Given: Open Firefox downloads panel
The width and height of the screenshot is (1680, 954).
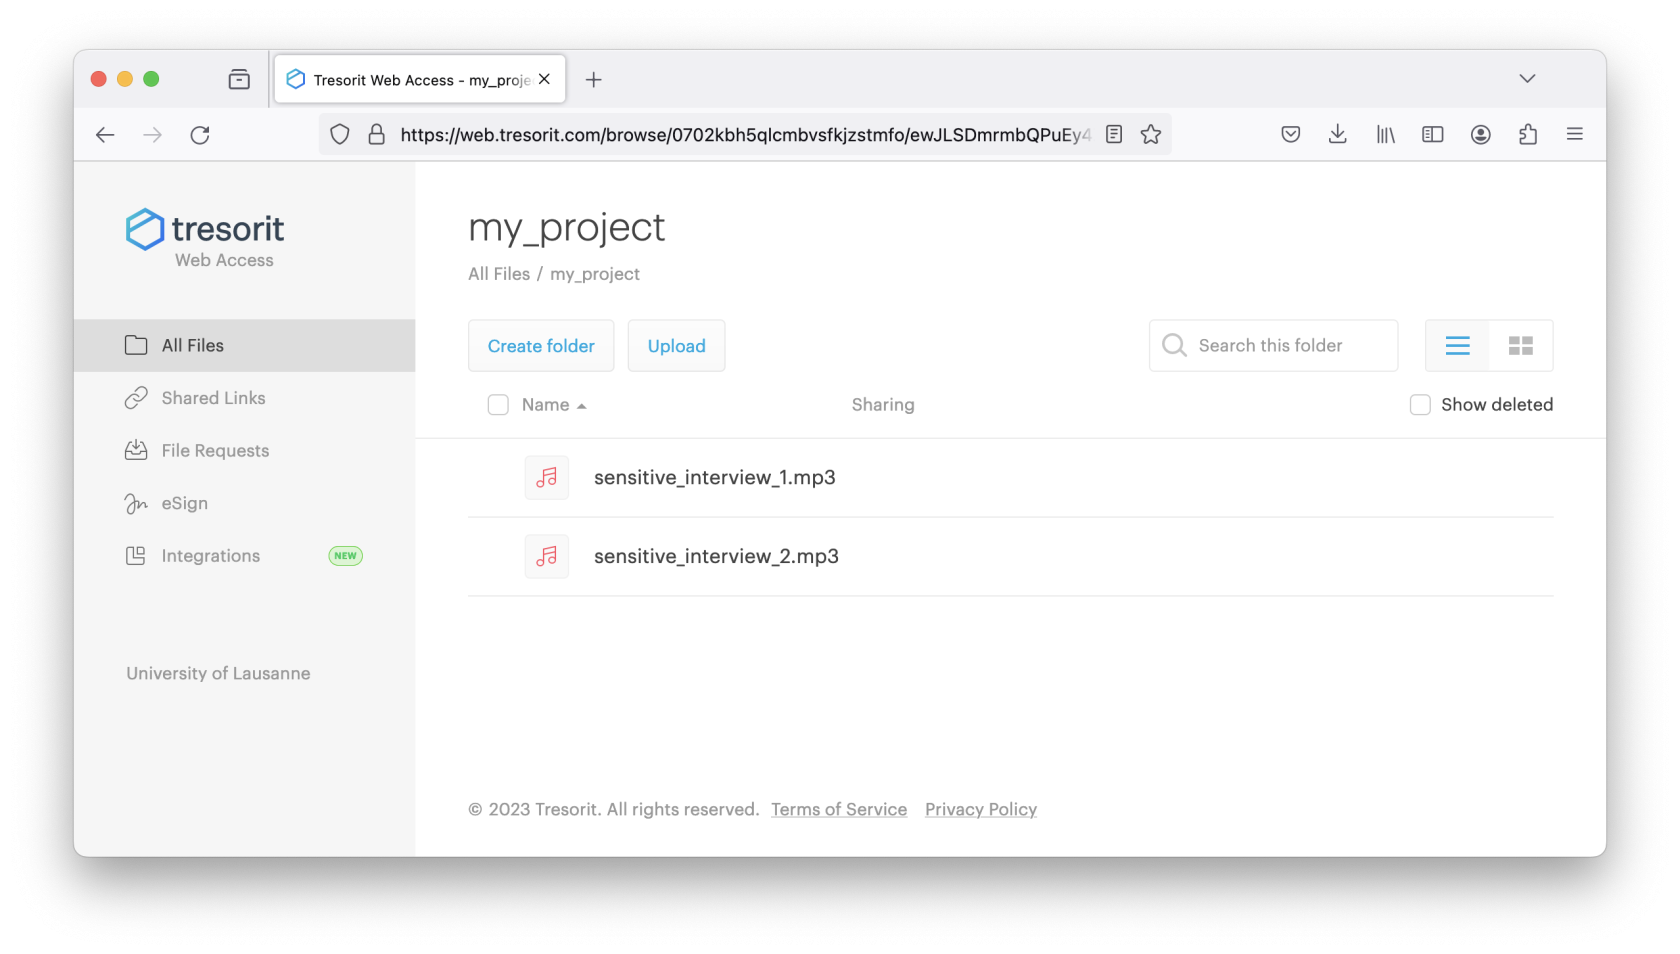Looking at the screenshot, I should click(x=1337, y=135).
